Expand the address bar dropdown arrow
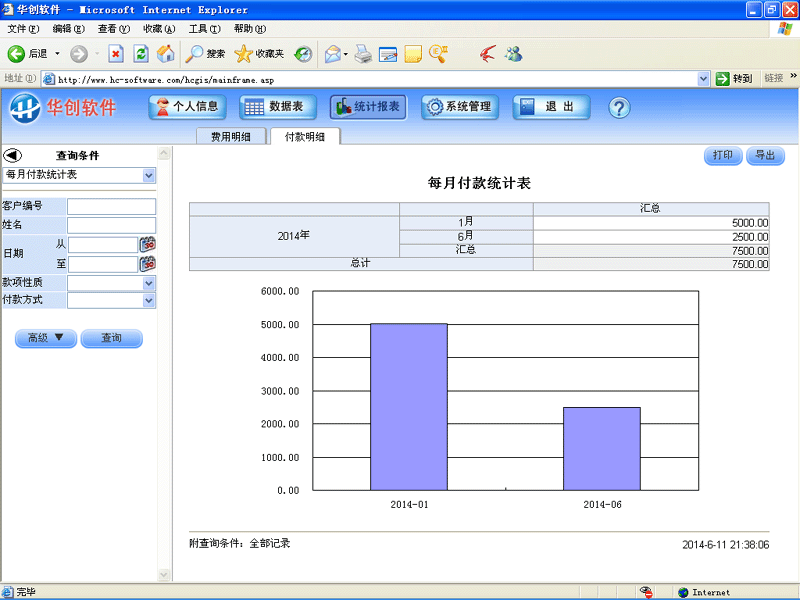This screenshot has height=600, width=800. pos(704,79)
